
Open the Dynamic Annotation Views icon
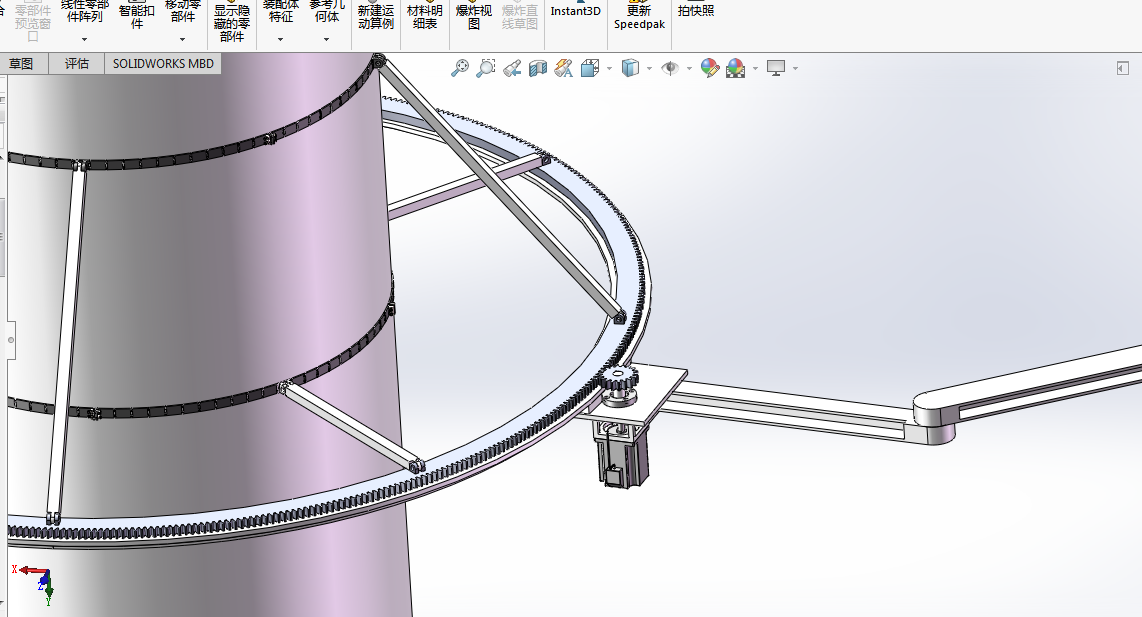coord(564,68)
